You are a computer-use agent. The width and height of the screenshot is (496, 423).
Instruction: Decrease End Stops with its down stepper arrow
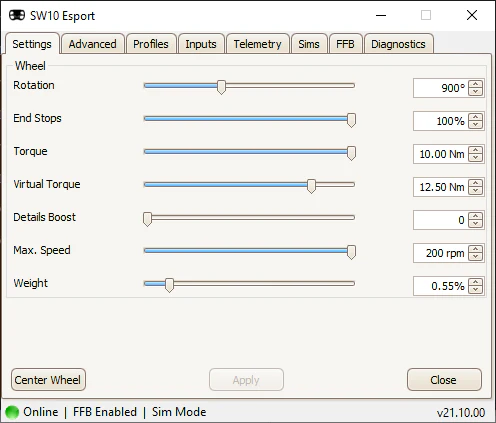coord(475,125)
